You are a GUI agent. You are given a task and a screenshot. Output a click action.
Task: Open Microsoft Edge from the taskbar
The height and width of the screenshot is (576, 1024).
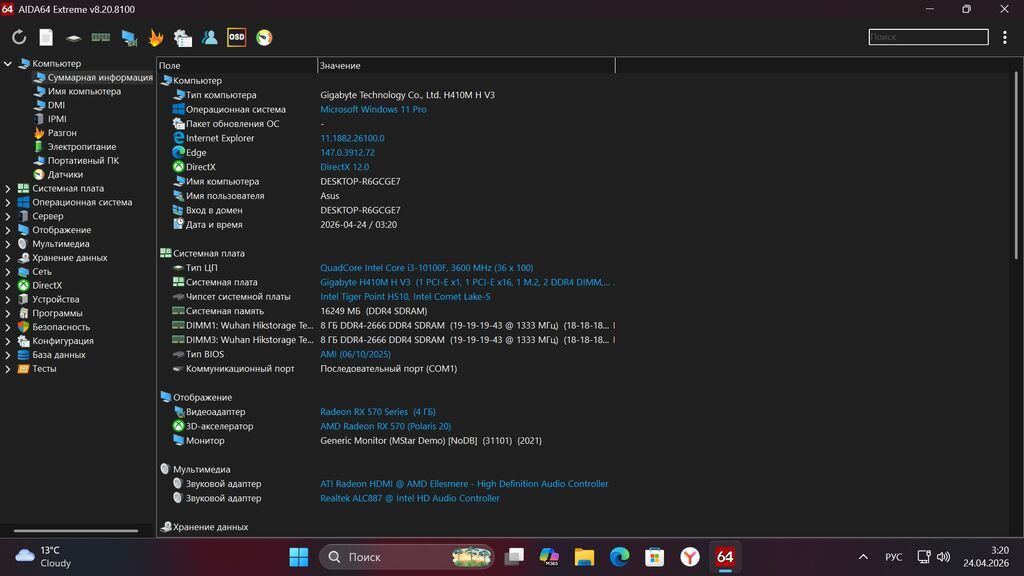[619, 557]
